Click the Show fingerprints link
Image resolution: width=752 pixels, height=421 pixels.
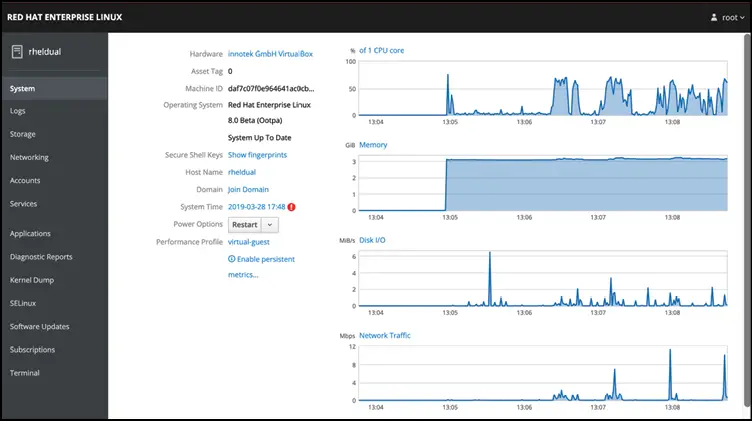point(258,155)
